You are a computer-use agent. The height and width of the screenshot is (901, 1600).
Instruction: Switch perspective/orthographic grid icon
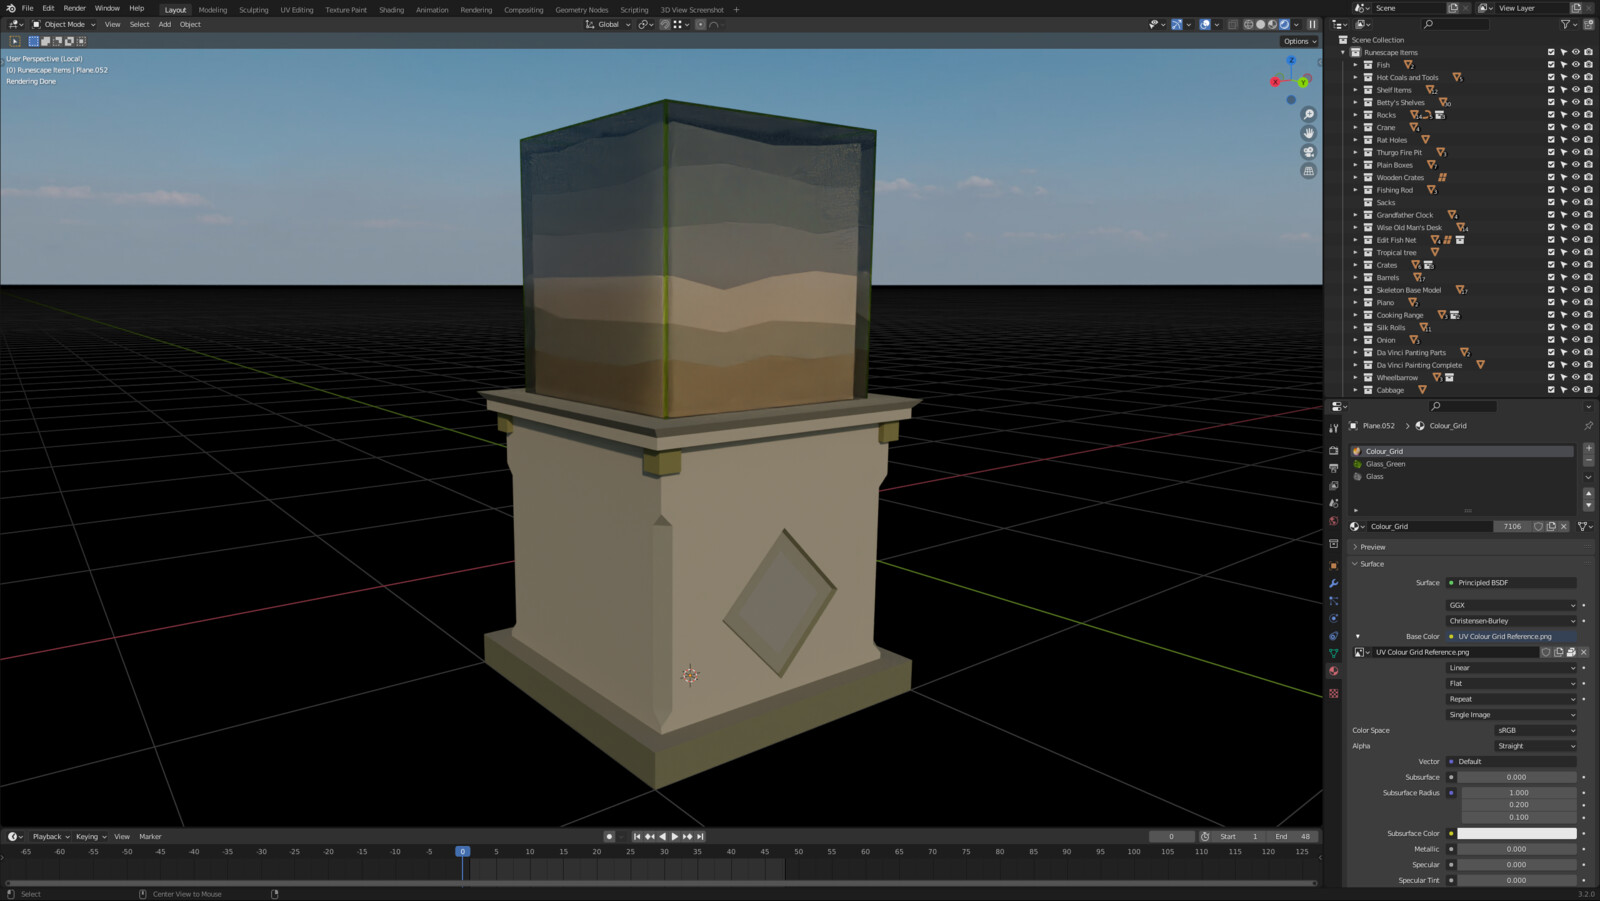point(1308,171)
